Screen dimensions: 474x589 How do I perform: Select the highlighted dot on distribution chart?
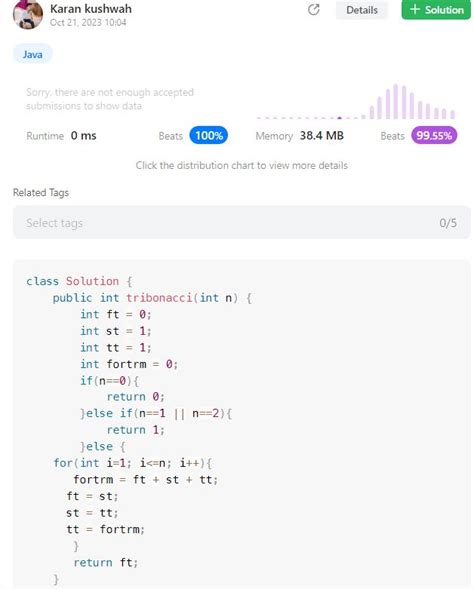pos(340,118)
